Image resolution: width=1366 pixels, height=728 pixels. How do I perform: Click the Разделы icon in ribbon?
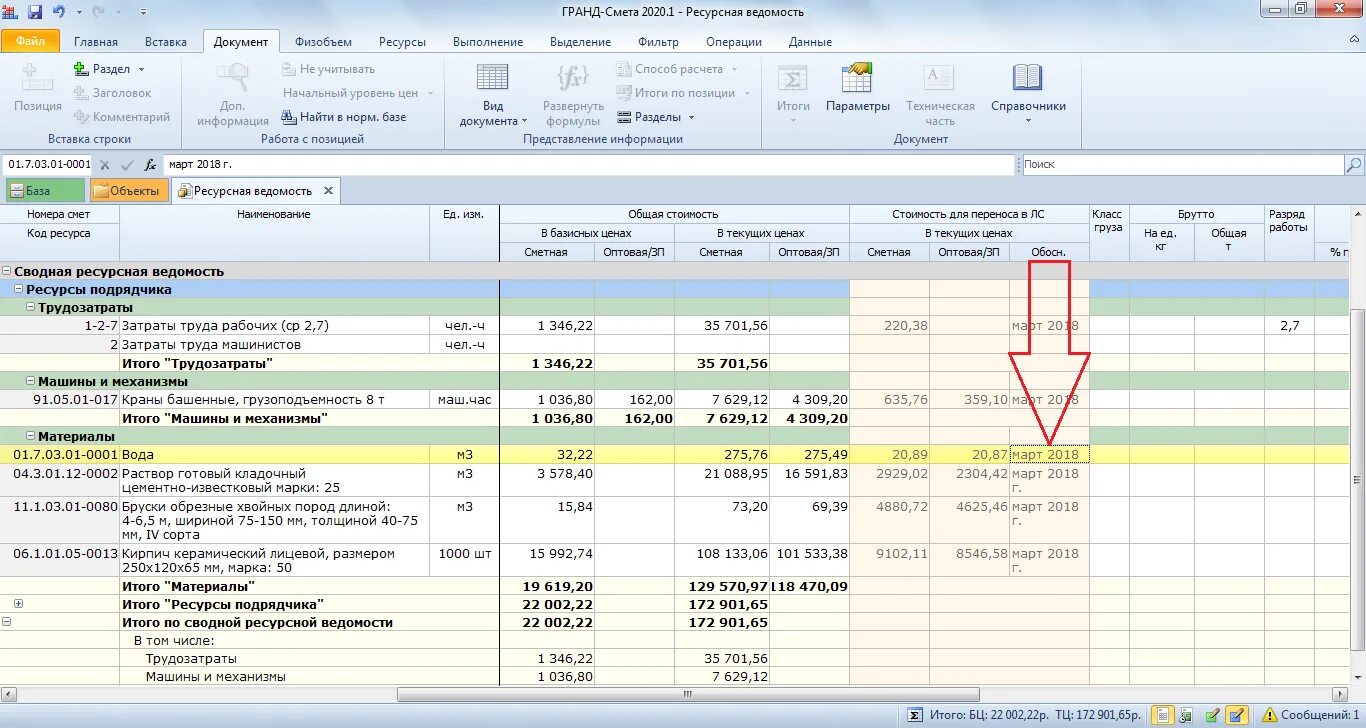(x=623, y=117)
